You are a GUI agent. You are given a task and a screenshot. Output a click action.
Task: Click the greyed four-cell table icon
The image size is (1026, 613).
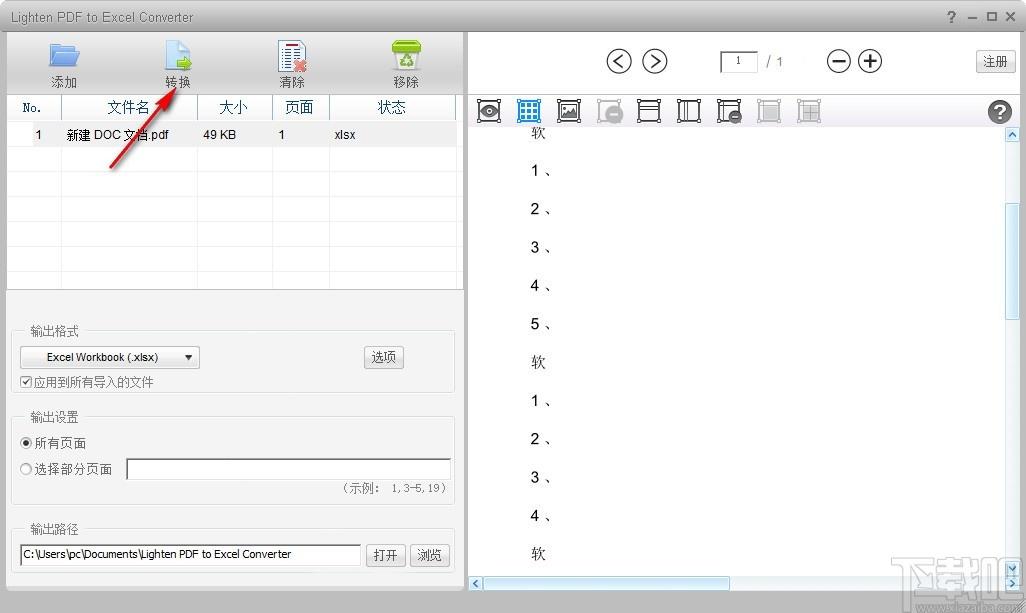809,111
